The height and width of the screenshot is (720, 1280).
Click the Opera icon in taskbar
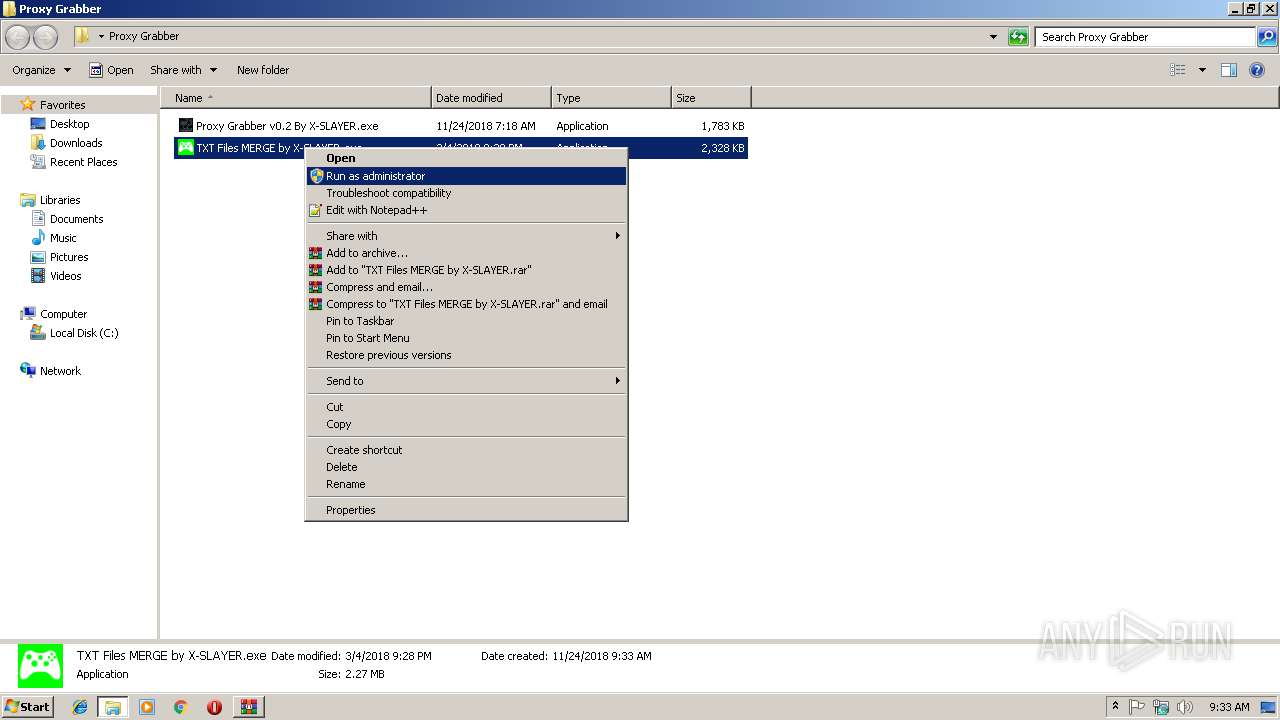click(x=214, y=707)
